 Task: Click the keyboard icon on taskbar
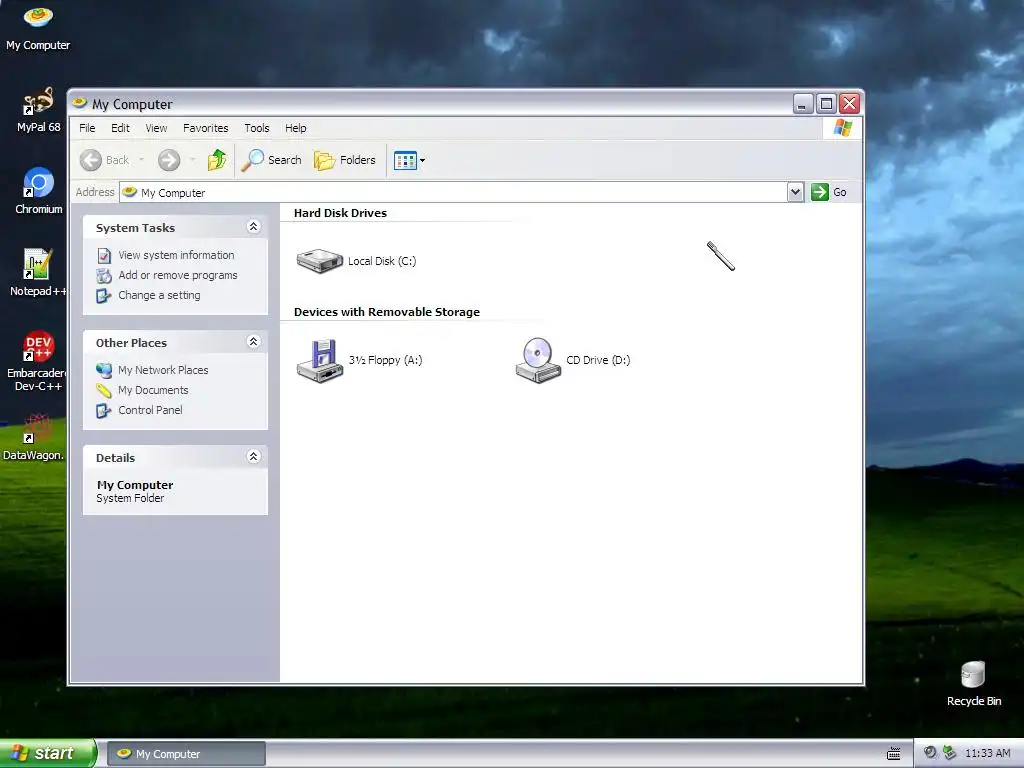(x=893, y=754)
